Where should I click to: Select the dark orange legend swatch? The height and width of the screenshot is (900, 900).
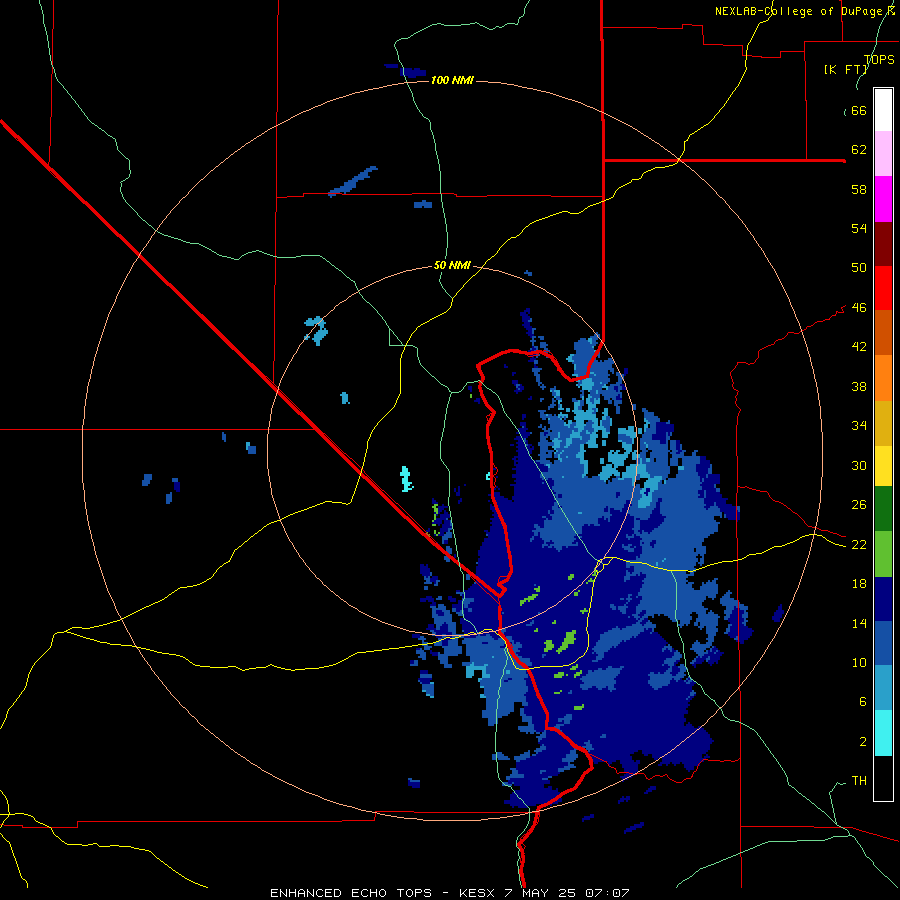883,332
